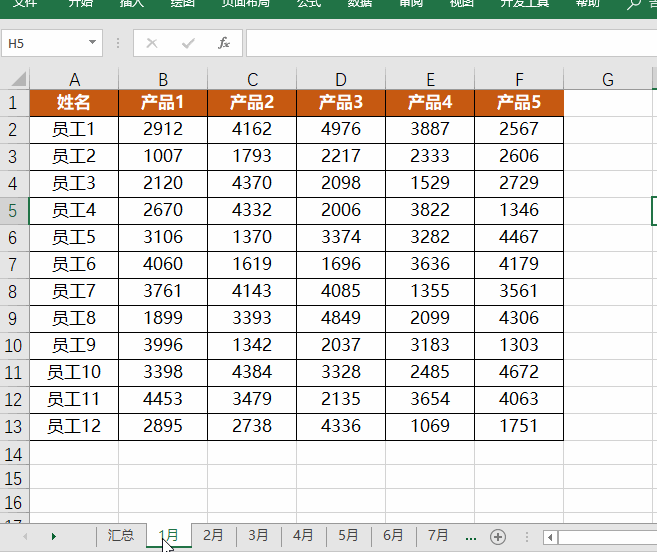The width and height of the screenshot is (657, 552).
Task: Click cell with value 4453
Action: click(163, 399)
